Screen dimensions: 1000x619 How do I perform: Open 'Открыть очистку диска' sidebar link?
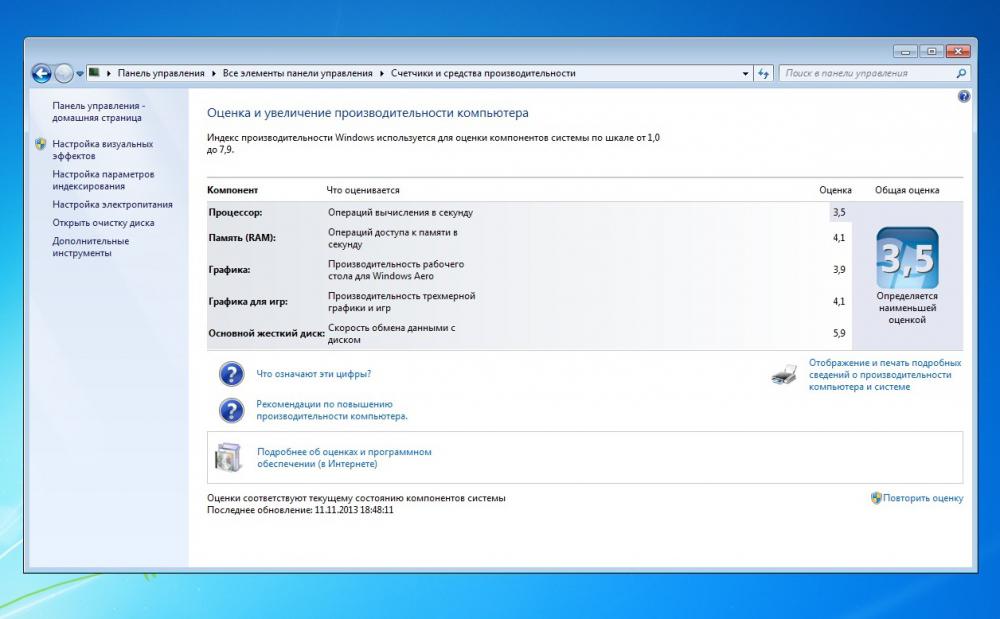click(x=103, y=223)
